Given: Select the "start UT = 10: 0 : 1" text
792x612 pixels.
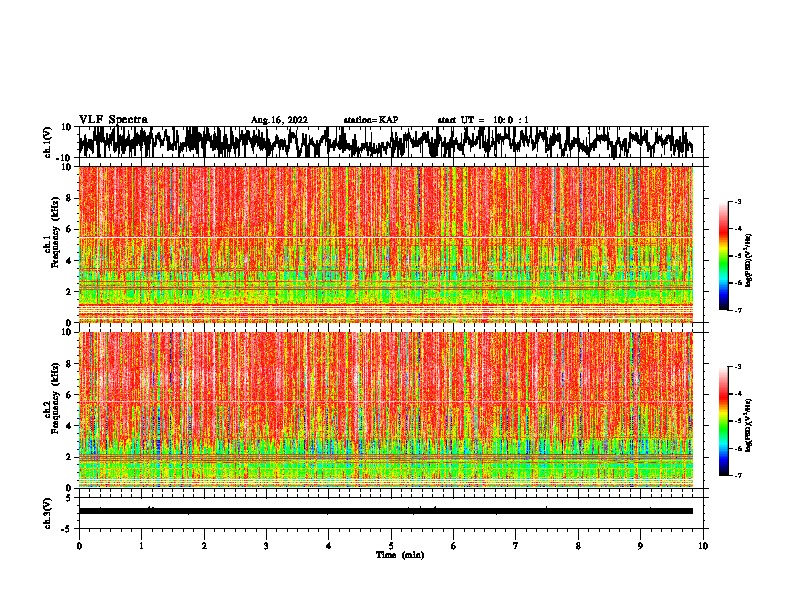Looking at the screenshot, I should (x=483, y=120).
